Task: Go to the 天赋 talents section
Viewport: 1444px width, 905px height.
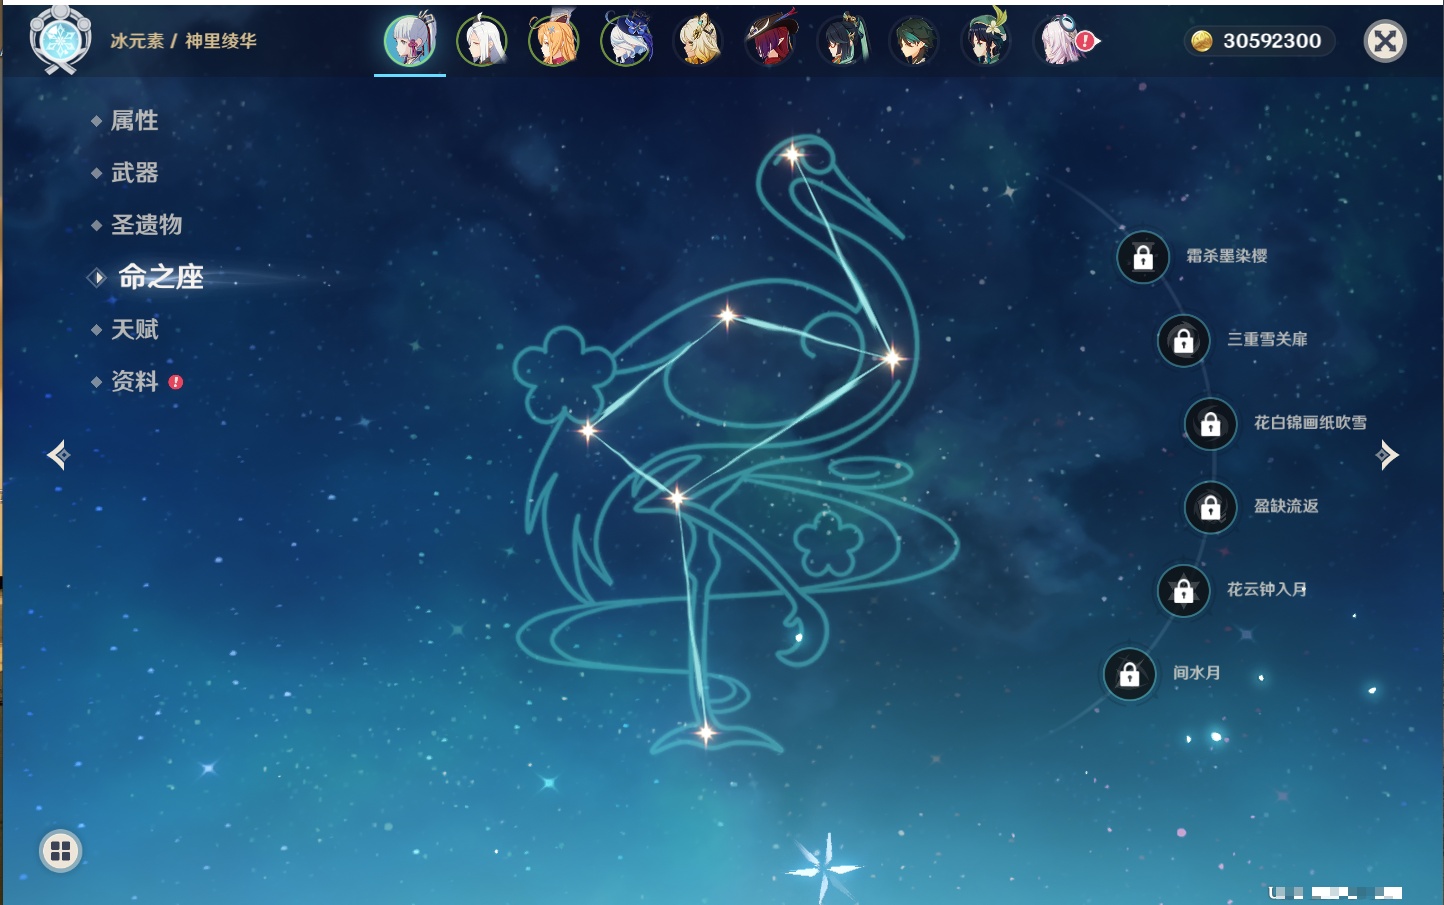Action: click(x=134, y=329)
